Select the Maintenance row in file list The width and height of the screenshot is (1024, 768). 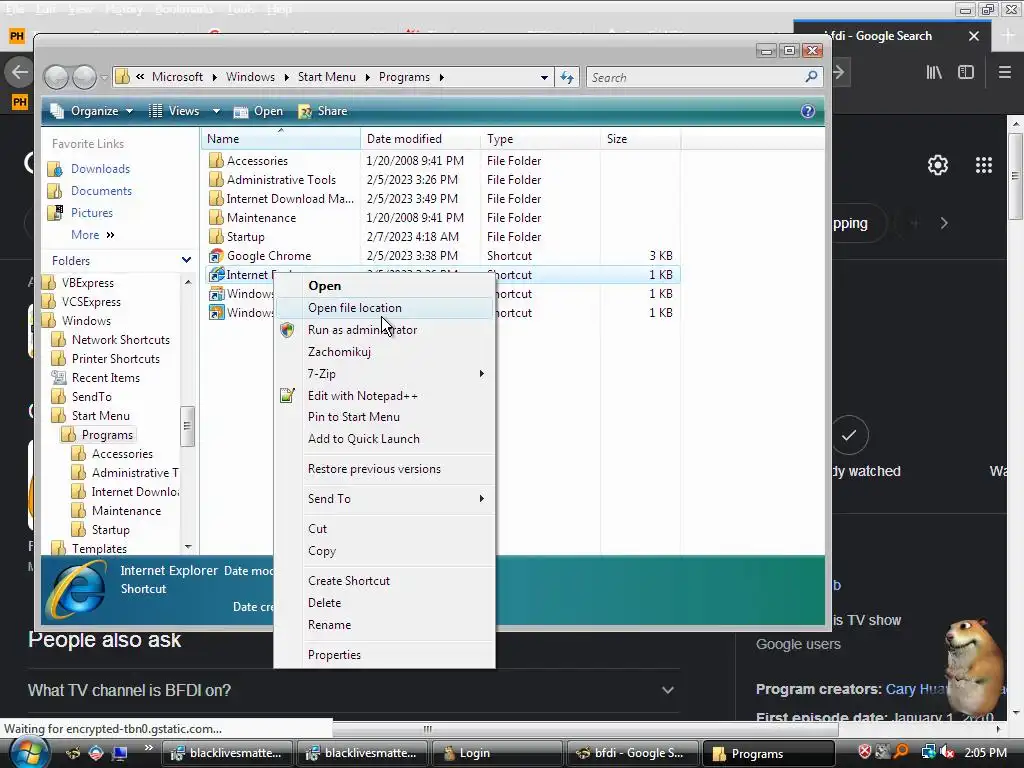point(443,217)
